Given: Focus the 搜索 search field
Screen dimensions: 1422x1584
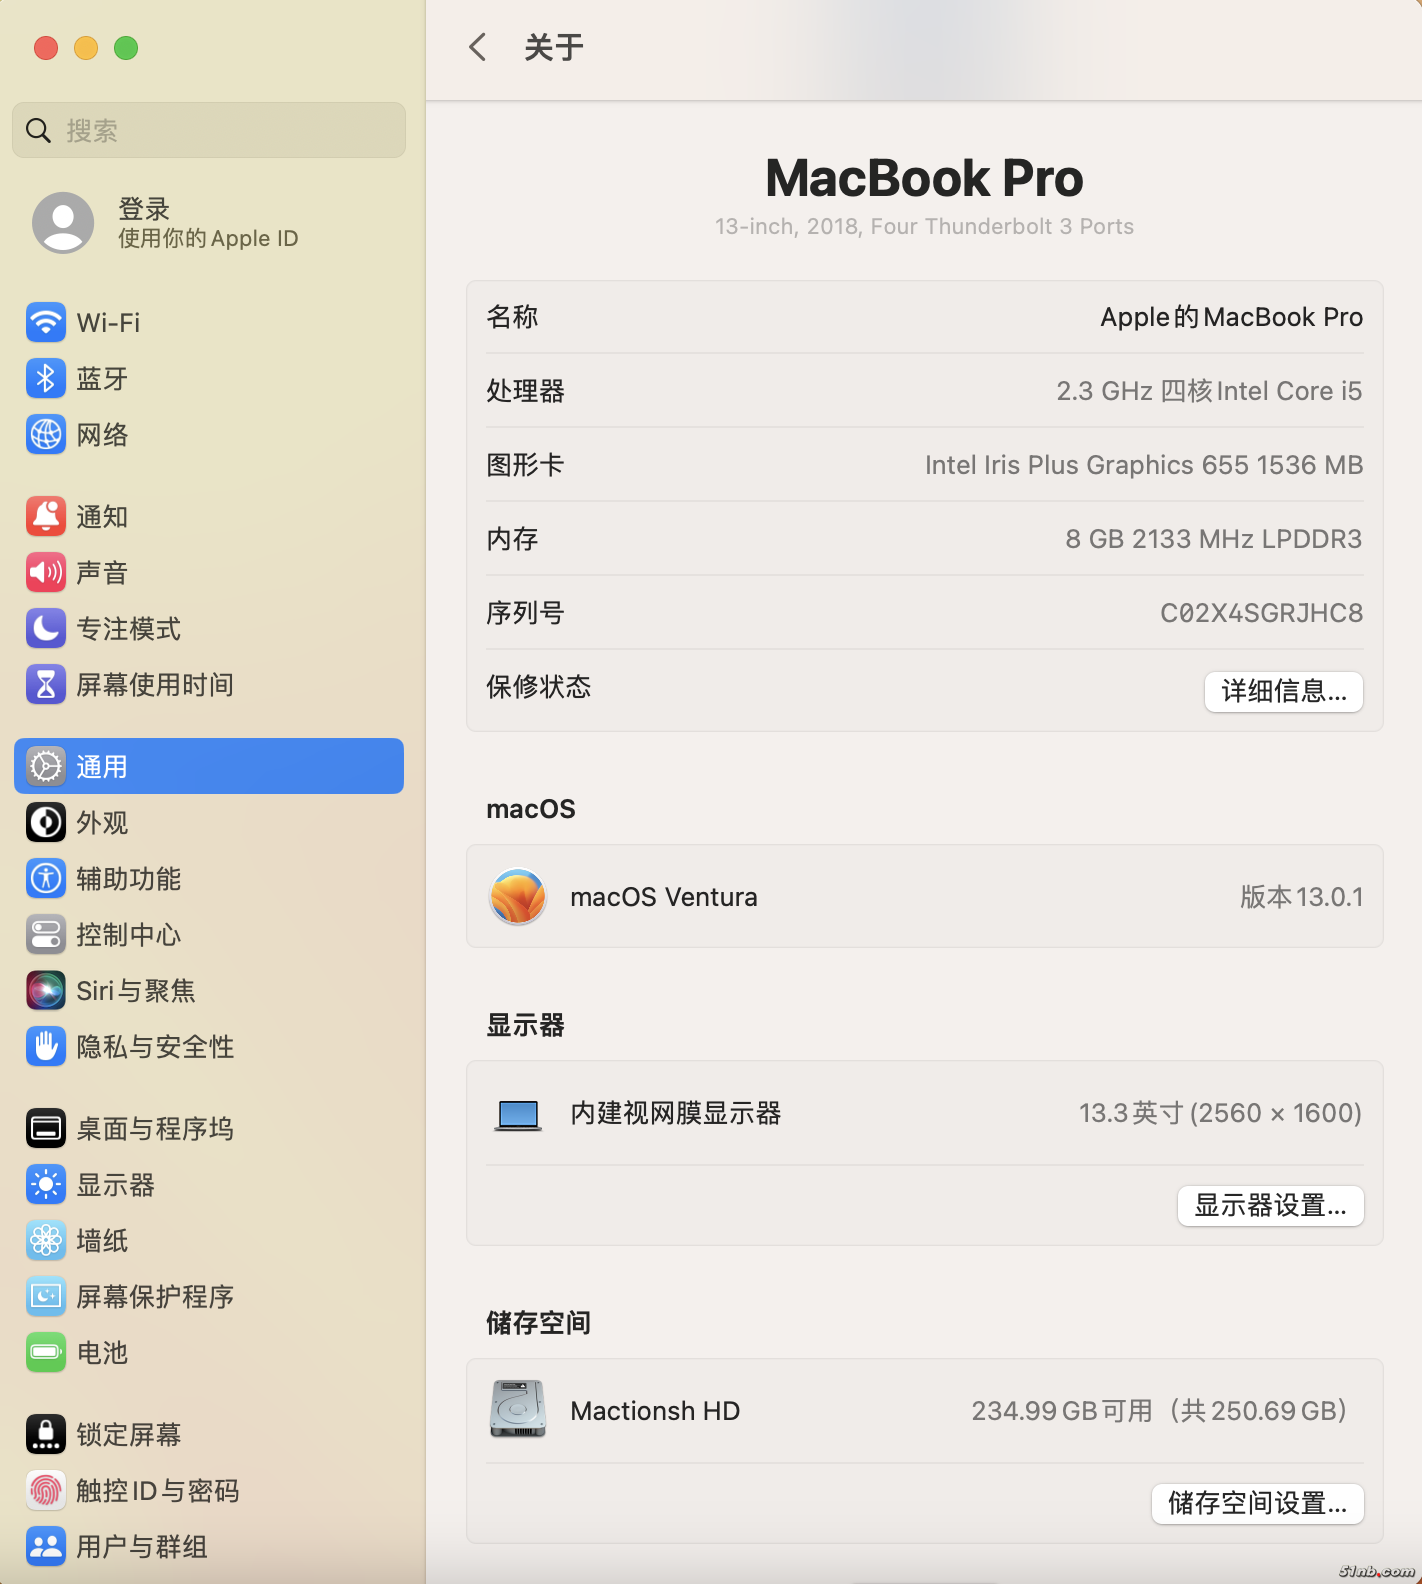Looking at the screenshot, I should tap(209, 130).
